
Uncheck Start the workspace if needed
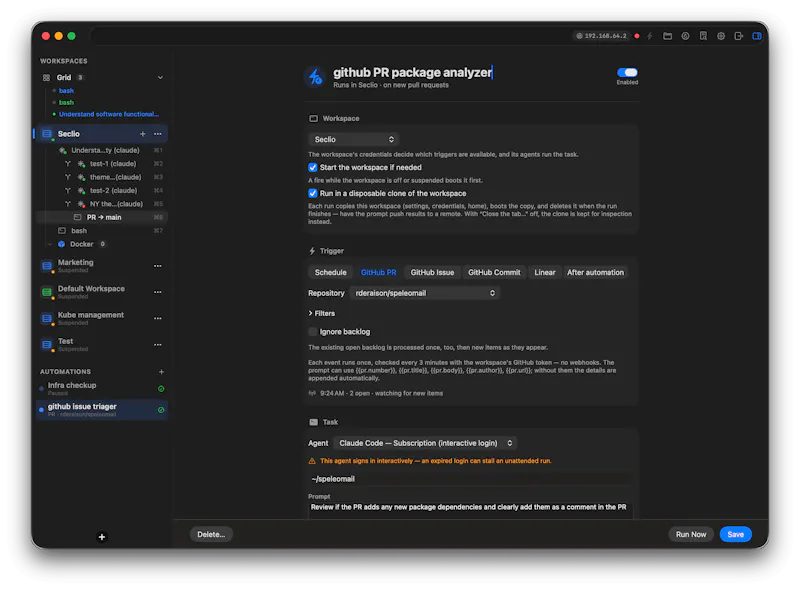click(x=313, y=167)
